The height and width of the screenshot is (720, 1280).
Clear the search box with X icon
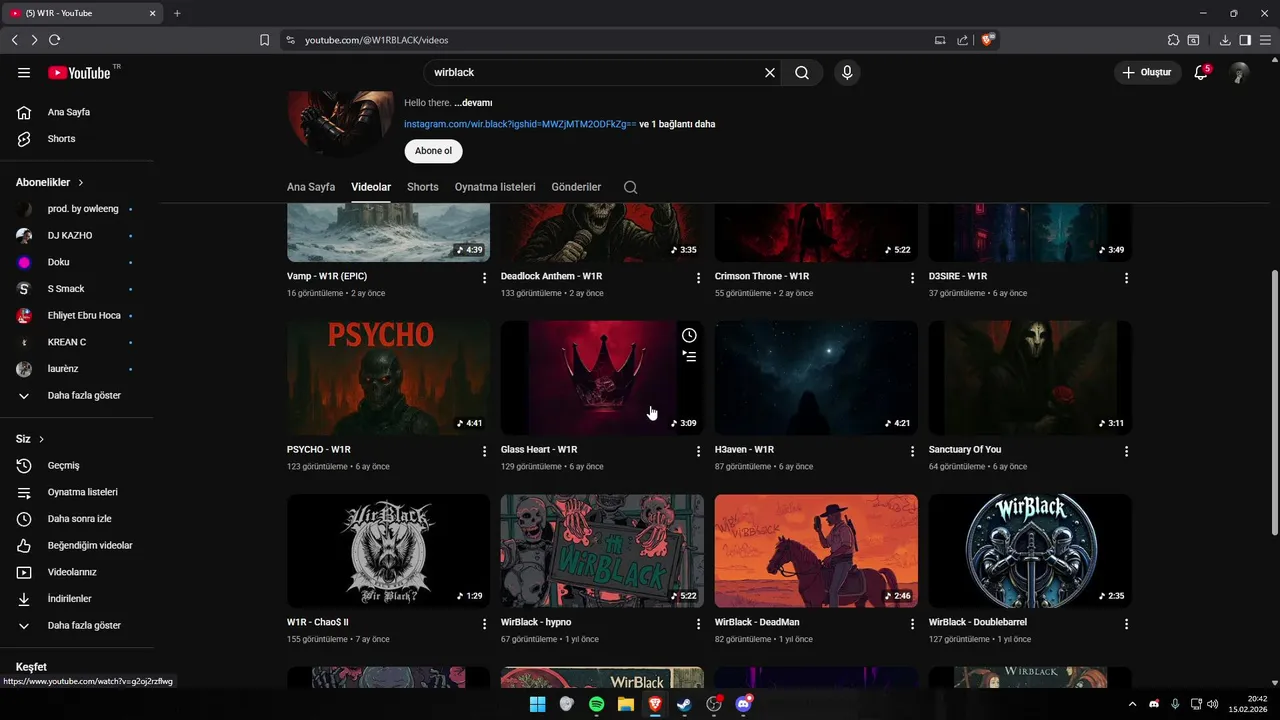click(x=770, y=73)
